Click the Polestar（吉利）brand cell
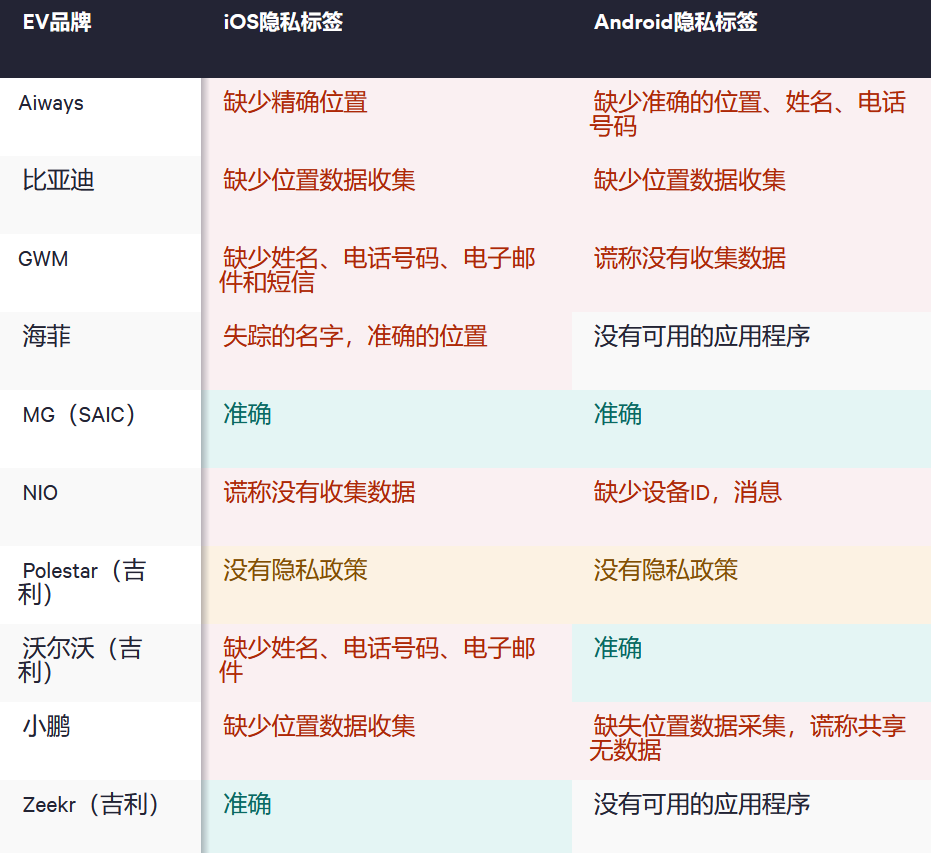931x853 pixels. click(x=83, y=582)
